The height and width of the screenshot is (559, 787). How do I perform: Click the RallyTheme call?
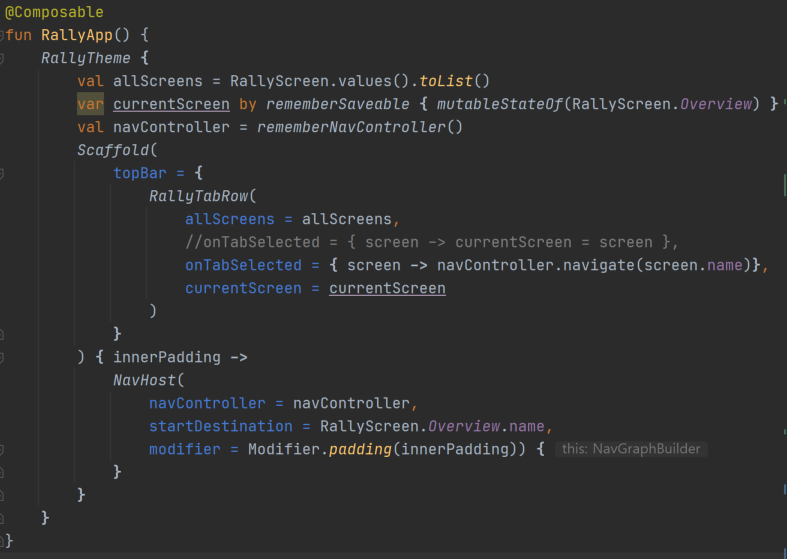86,58
